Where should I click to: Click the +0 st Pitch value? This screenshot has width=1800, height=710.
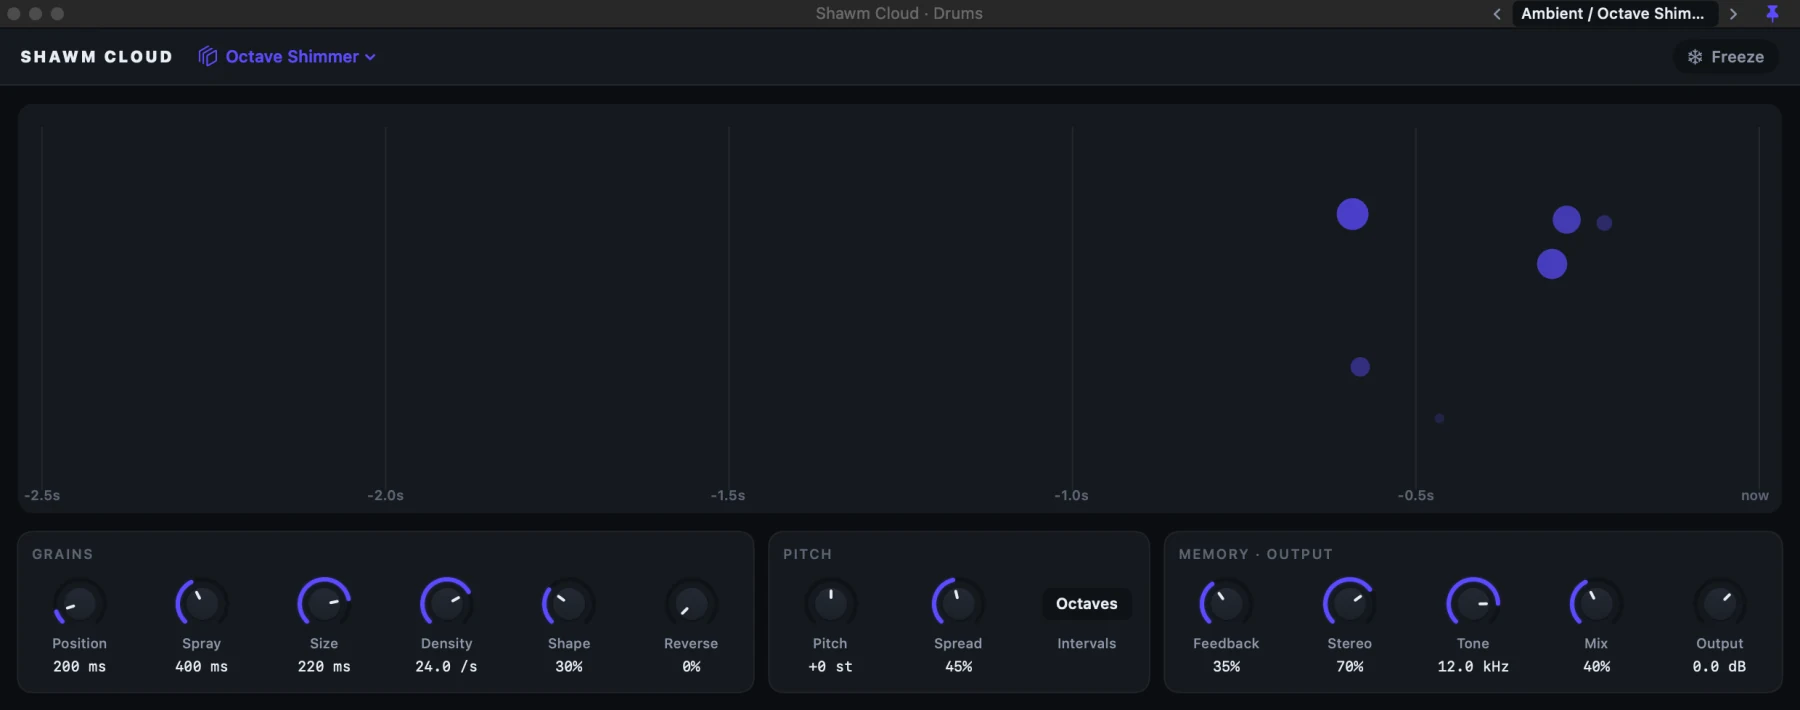[x=830, y=667]
